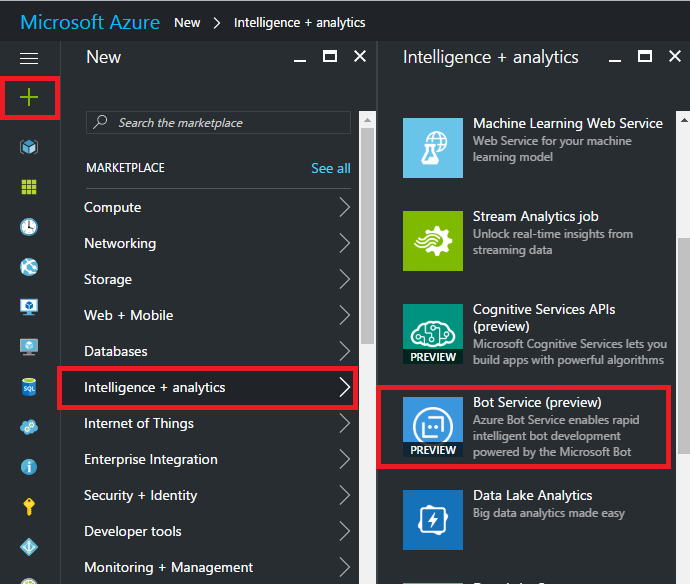Image resolution: width=690 pixels, height=584 pixels.
Task: Open App Services globe icon in sidebar
Action: pyautogui.click(x=29, y=267)
